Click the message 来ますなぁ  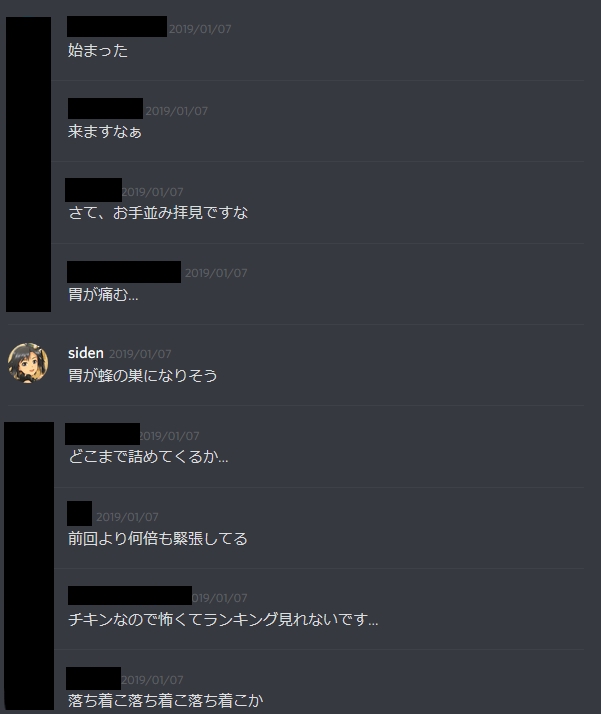(105, 132)
